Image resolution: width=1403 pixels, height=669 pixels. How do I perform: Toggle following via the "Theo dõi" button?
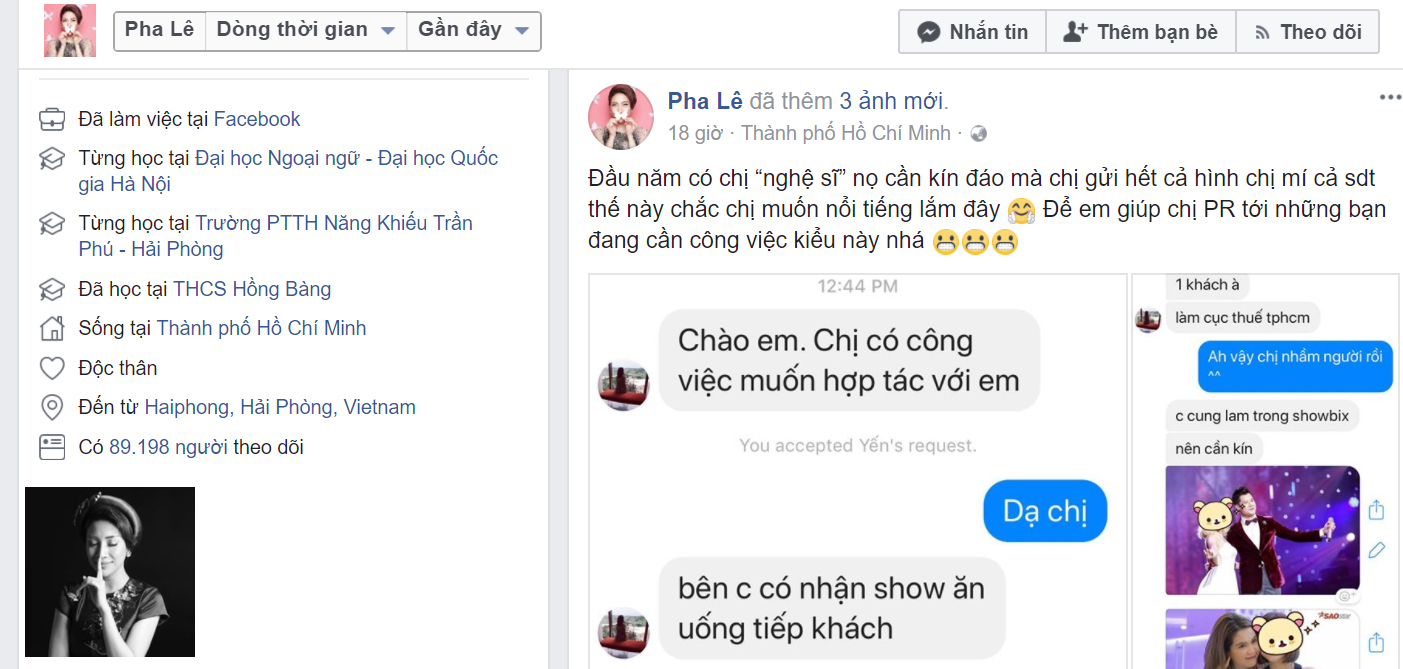coord(1307,31)
